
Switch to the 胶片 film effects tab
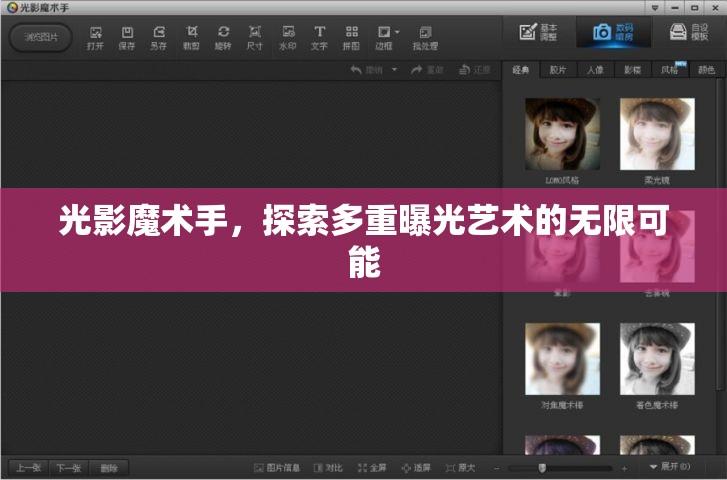pos(558,70)
